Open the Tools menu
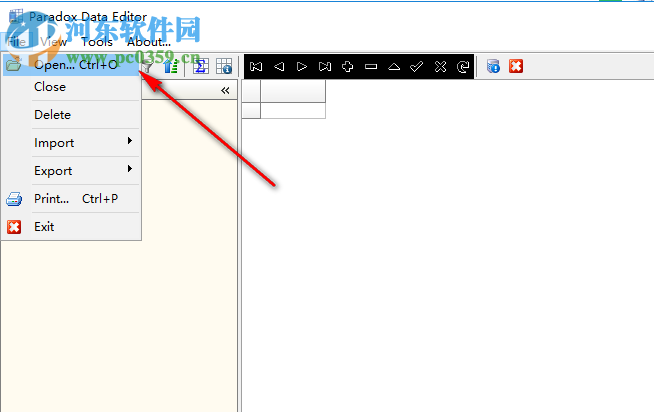 (x=97, y=42)
